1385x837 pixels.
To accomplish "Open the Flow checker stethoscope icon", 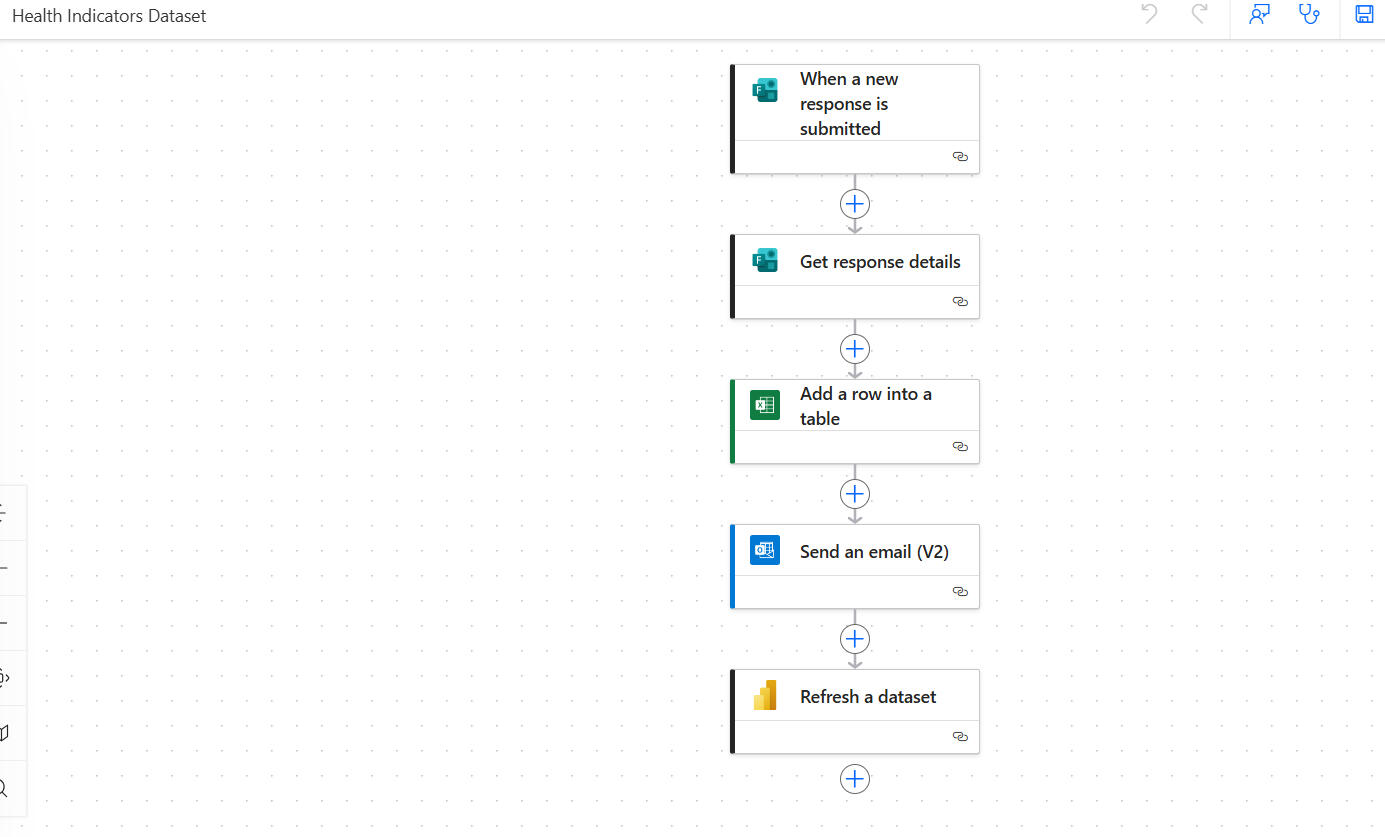I will pos(1308,14).
